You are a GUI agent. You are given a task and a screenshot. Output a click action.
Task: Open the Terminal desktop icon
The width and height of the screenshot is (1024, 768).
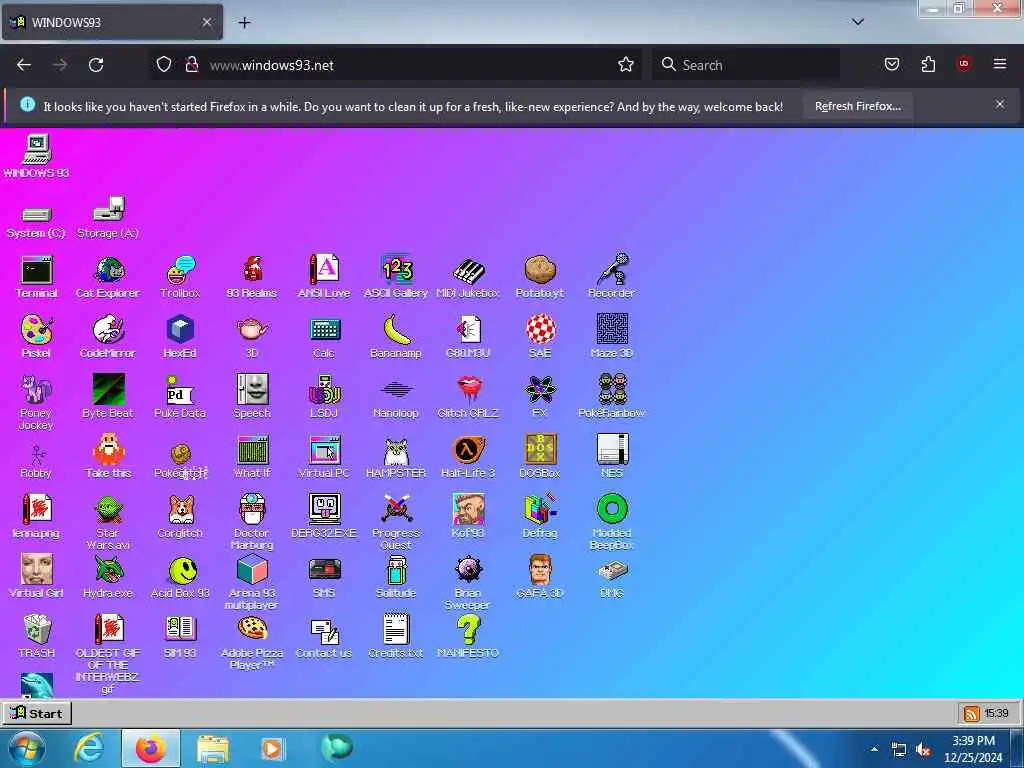pos(37,277)
